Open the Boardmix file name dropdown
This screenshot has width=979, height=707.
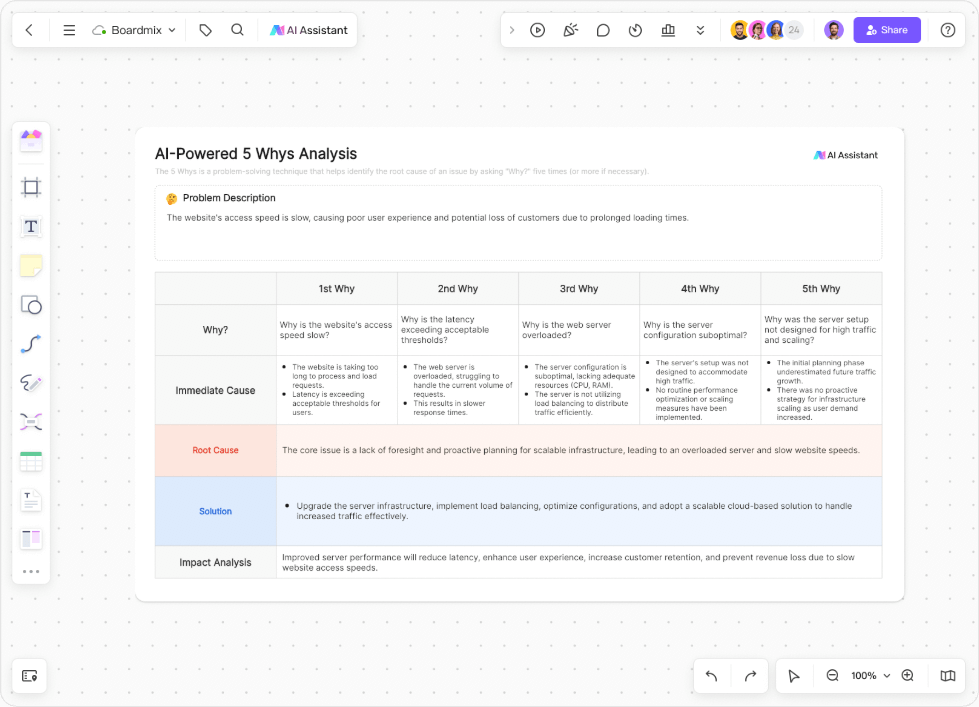coord(134,30)
